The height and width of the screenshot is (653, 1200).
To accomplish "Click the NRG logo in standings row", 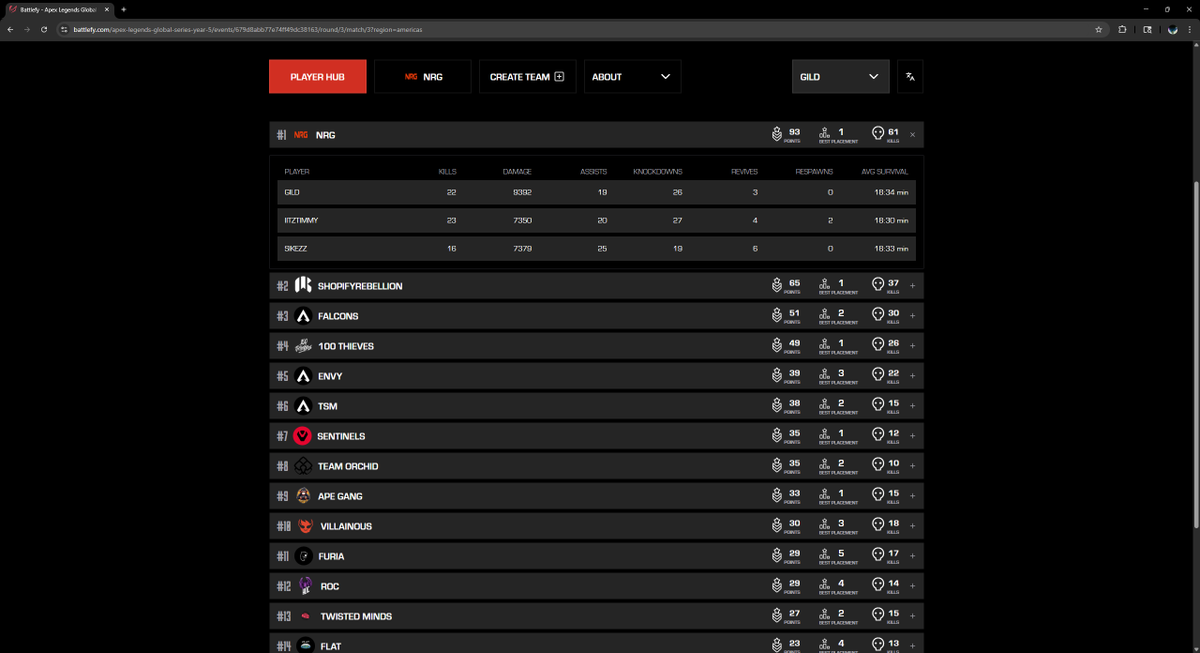I will (x=301, y=135).
